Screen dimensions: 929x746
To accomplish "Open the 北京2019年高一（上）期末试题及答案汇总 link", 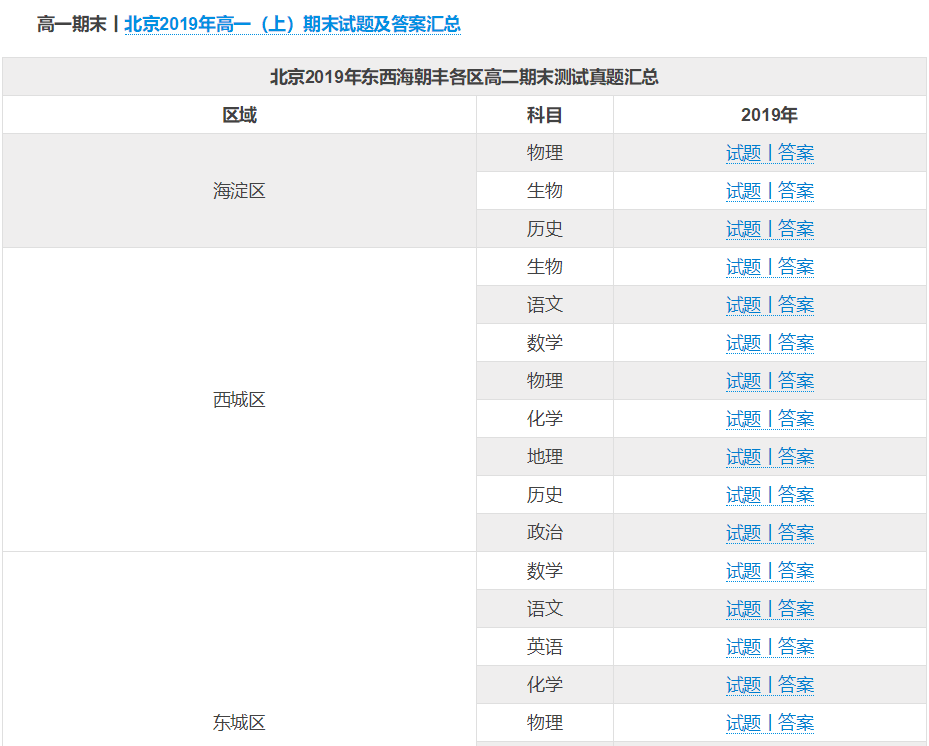I will point(292,24).
